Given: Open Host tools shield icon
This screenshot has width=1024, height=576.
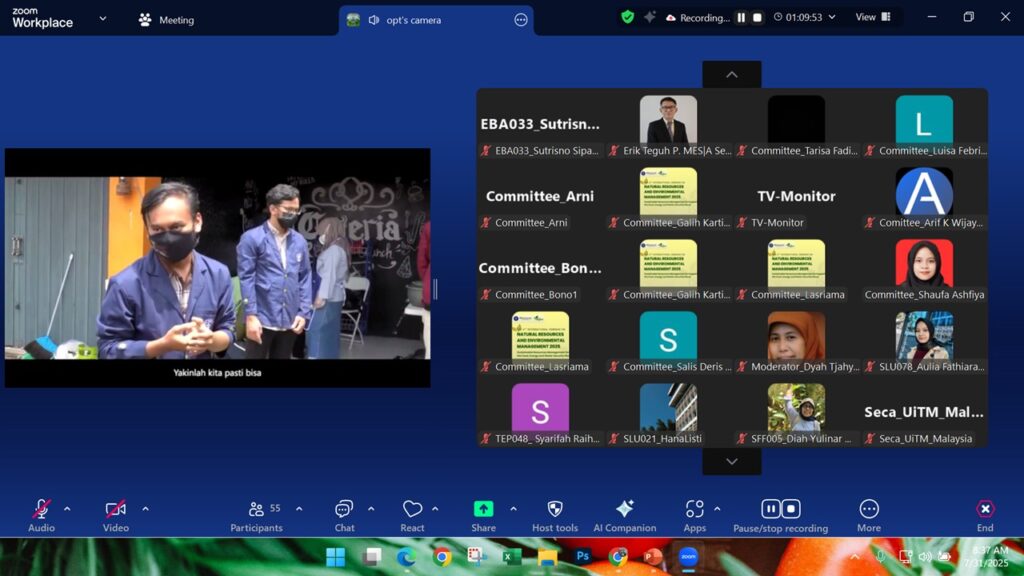Looking at the screenshot, I should [x=555, y=515].
